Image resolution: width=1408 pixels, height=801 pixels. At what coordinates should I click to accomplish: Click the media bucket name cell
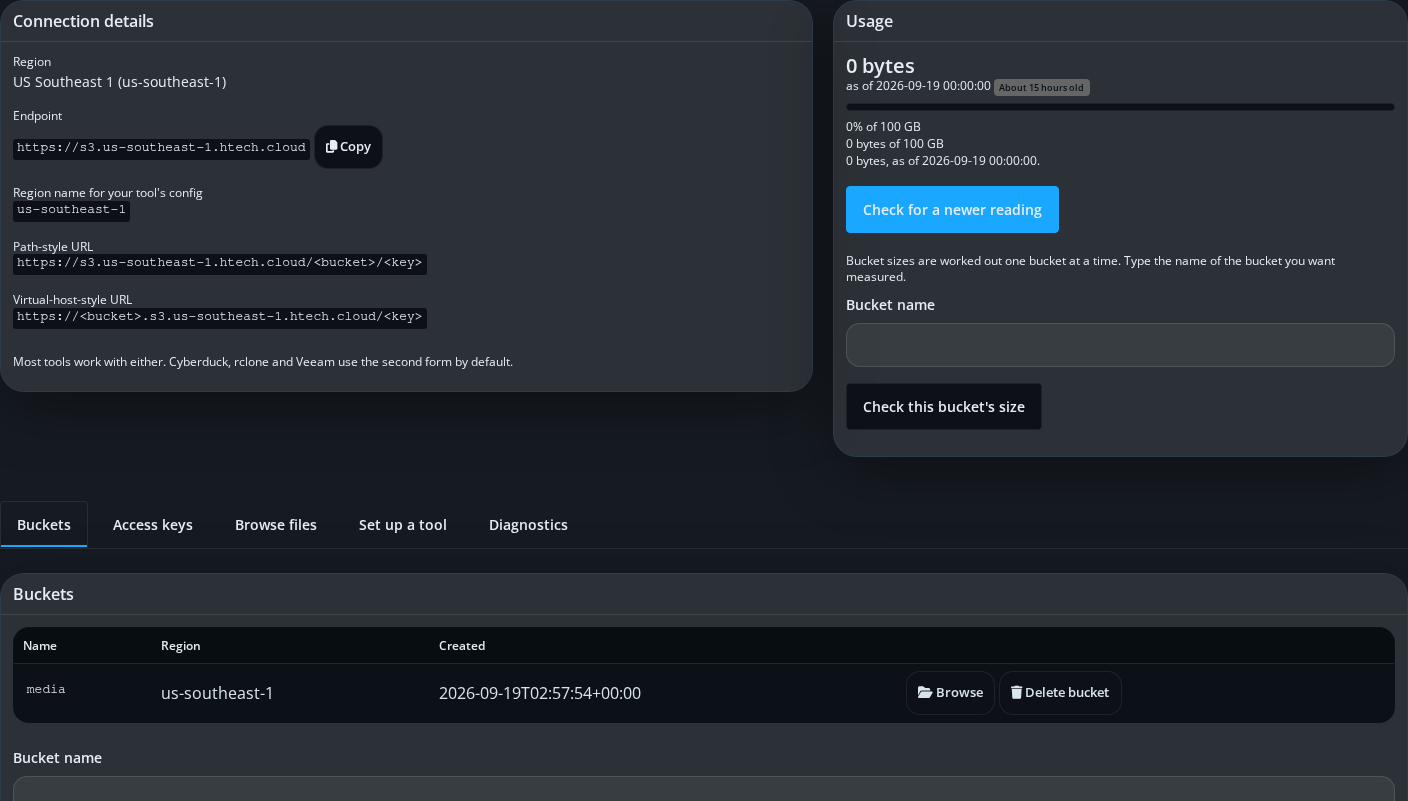coord(46,690)
